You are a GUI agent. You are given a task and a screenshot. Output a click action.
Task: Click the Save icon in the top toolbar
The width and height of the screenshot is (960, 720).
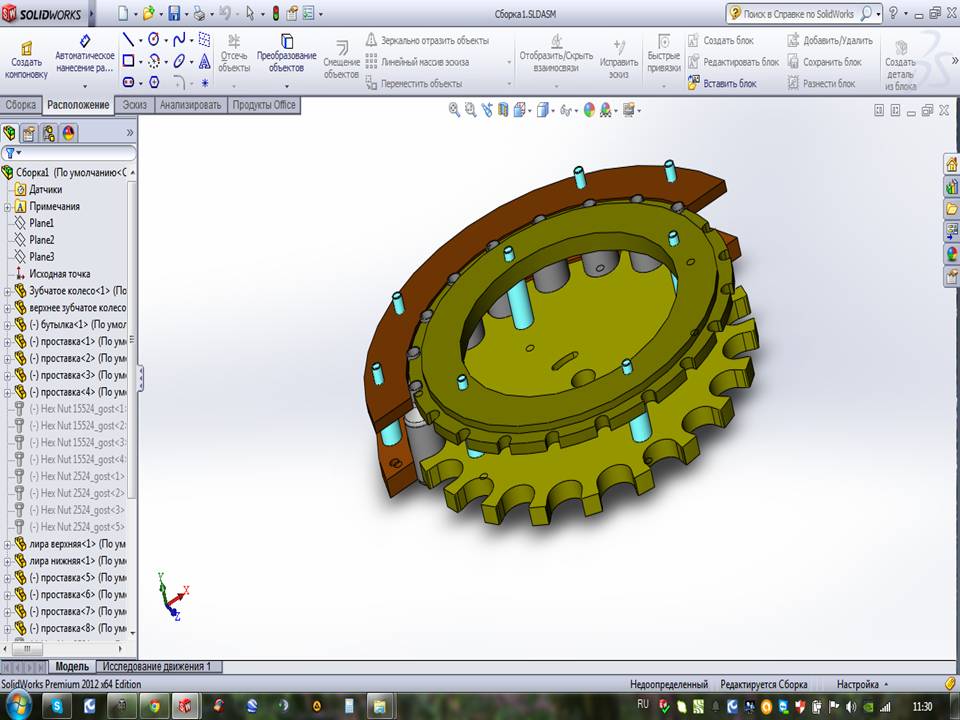click(175, 14)
